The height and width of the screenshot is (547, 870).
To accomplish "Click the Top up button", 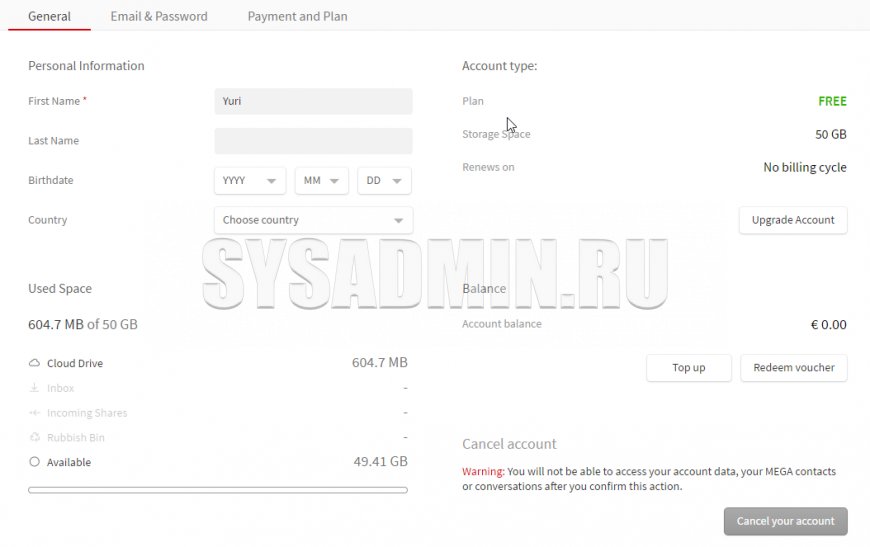I will click(x=688, y=368).
